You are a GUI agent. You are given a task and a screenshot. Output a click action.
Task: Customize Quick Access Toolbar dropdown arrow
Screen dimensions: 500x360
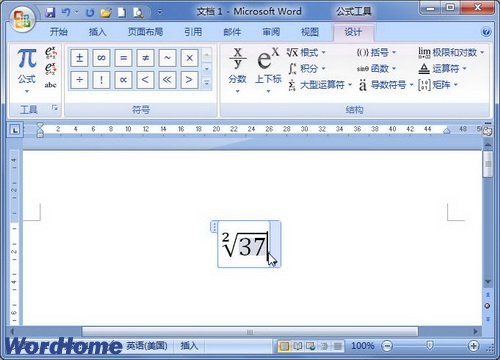click(x=160, y=13)
